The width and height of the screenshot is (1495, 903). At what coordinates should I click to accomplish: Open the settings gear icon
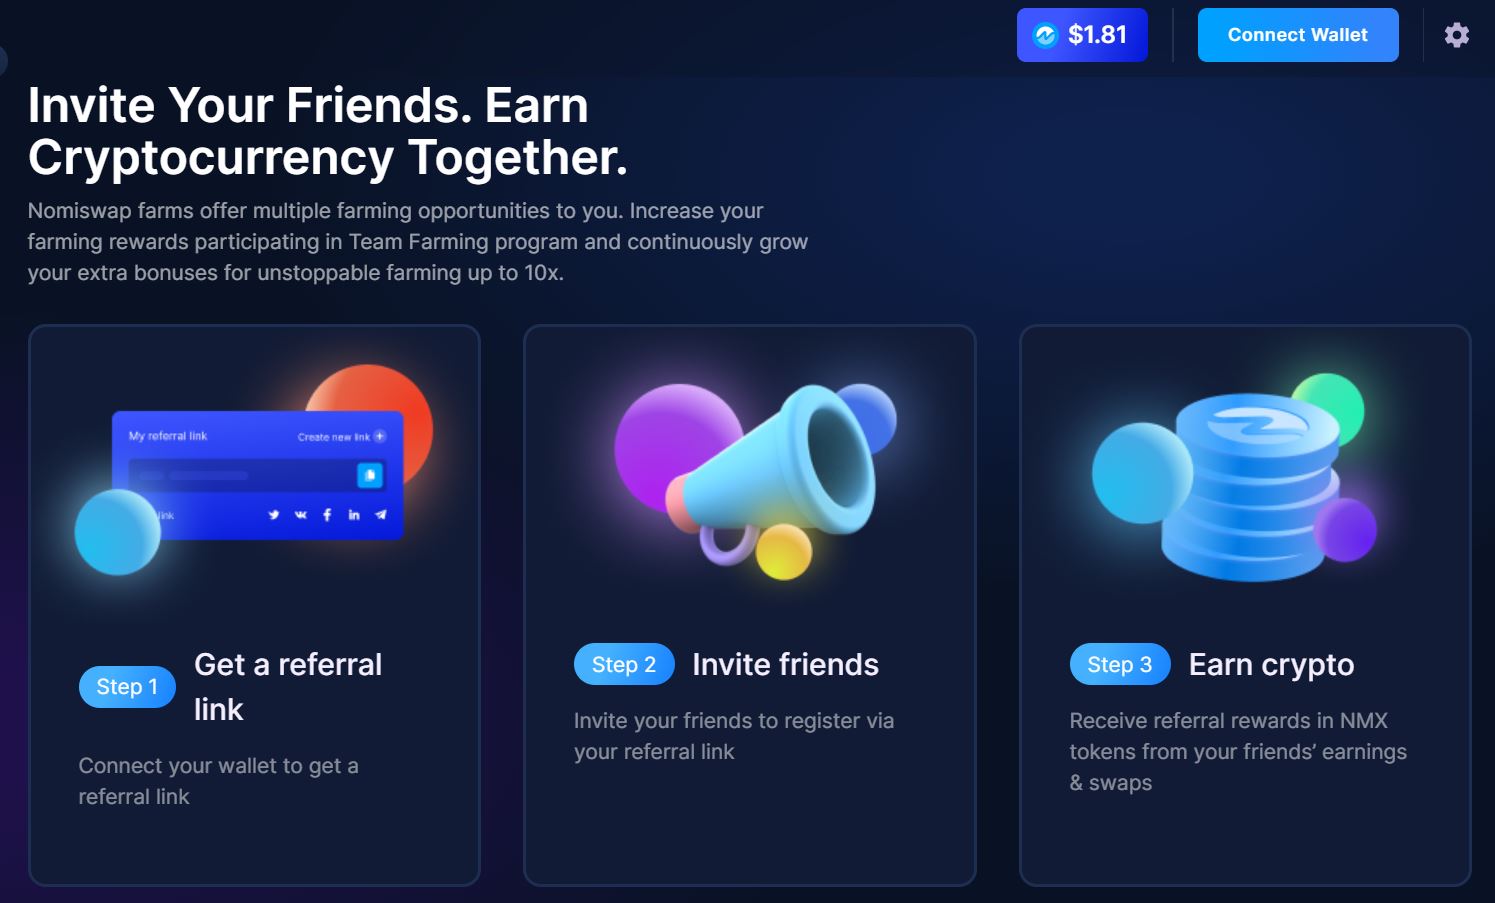coord(1457,35)
